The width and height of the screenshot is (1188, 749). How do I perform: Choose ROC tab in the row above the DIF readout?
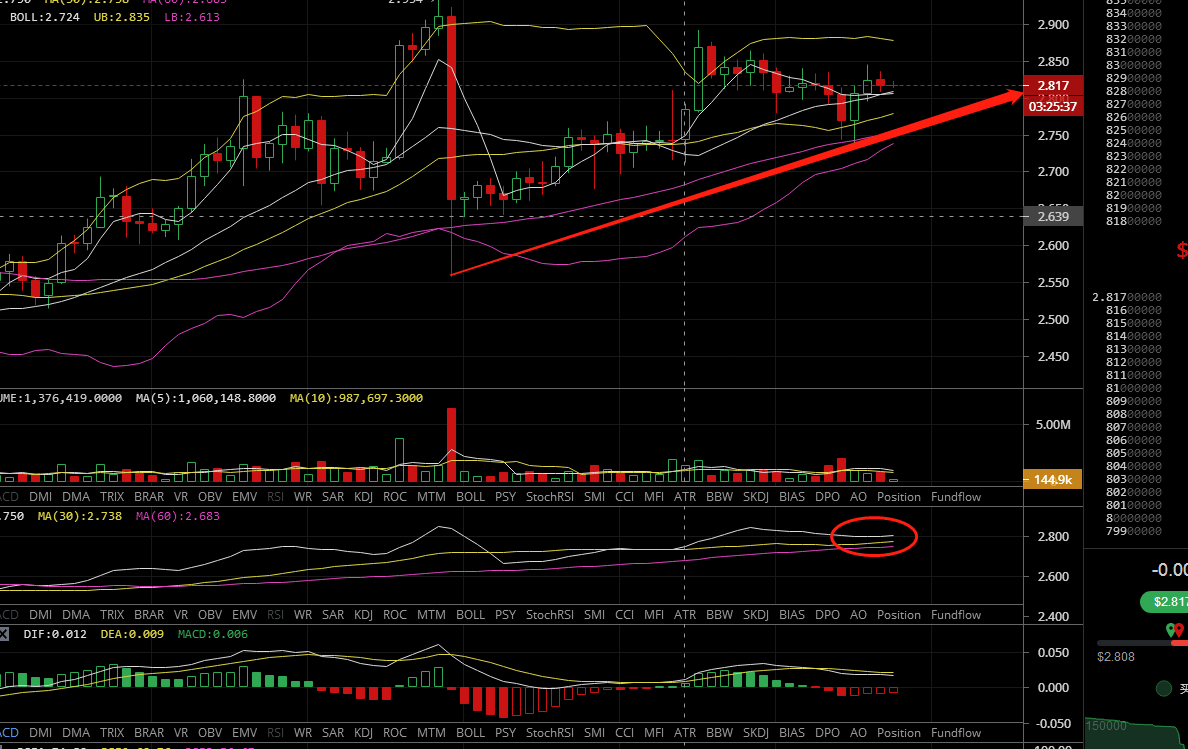click(x=395, y=615)
